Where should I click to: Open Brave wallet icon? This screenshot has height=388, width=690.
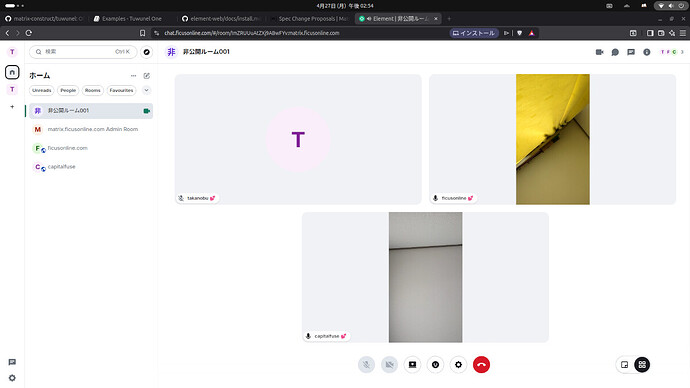pyautogui.click(x=661, y=33)
